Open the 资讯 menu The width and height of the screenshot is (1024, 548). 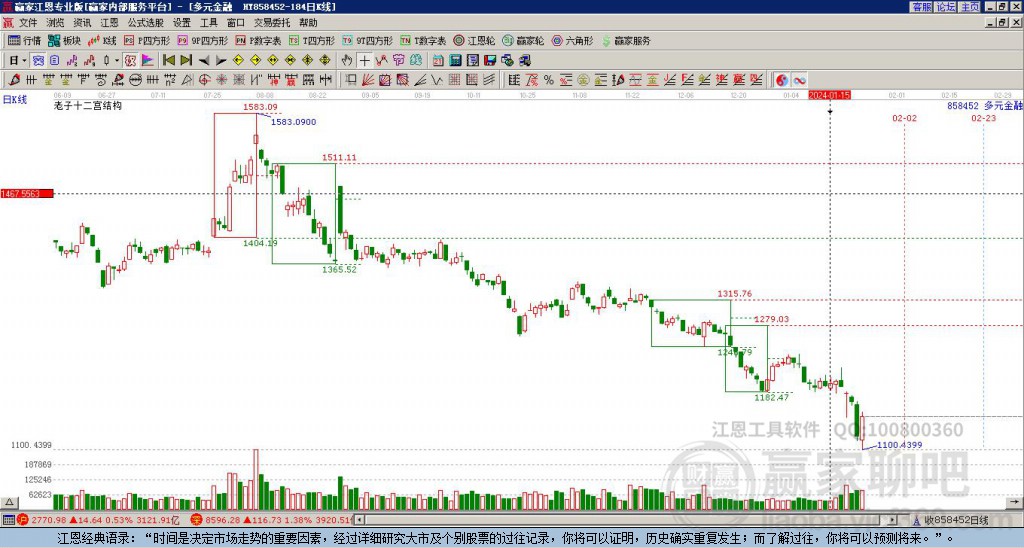coord(82,23)
